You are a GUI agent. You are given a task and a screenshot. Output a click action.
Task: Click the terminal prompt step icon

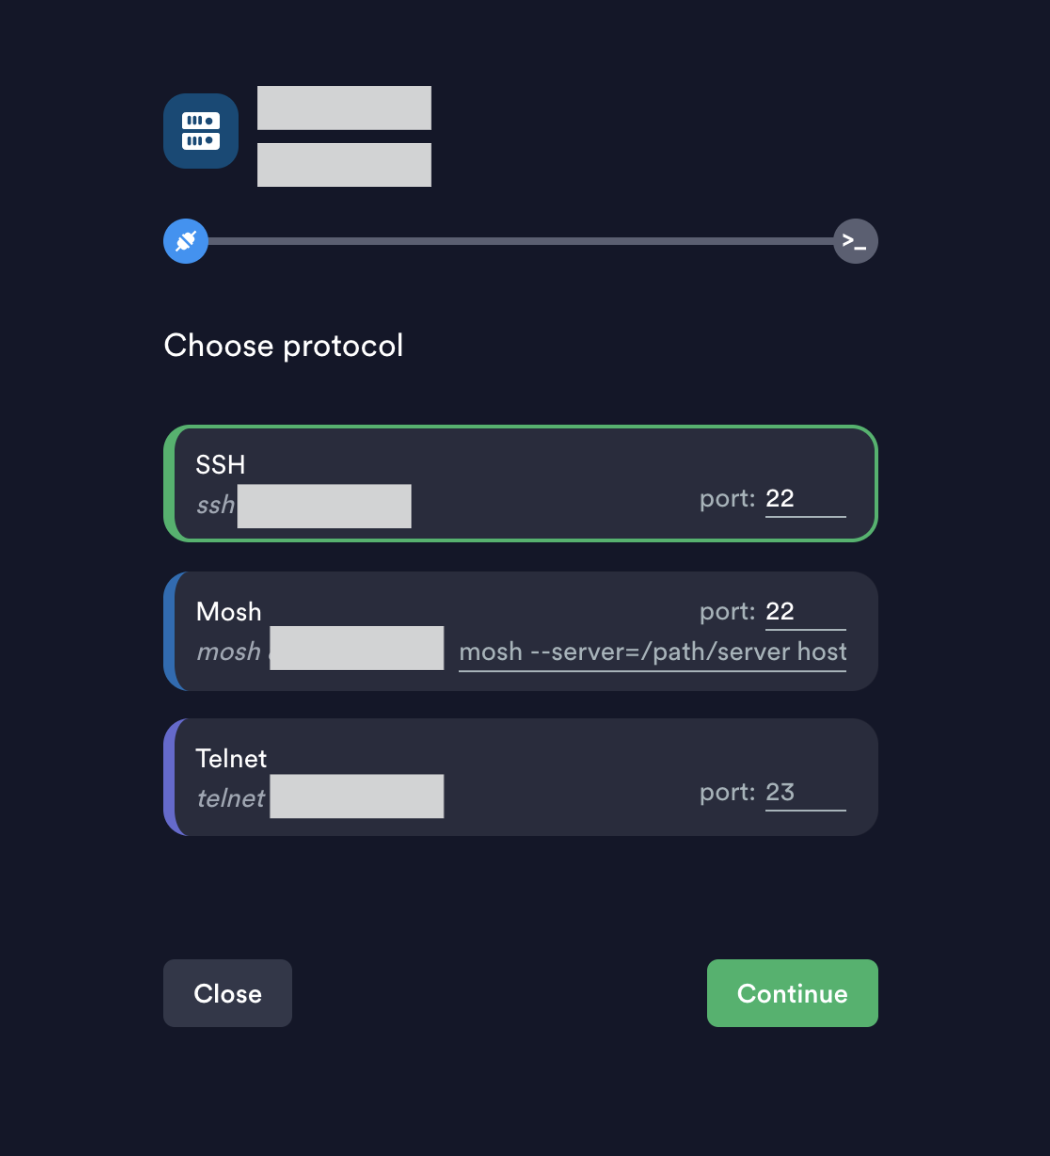click(x=855, y=241)
